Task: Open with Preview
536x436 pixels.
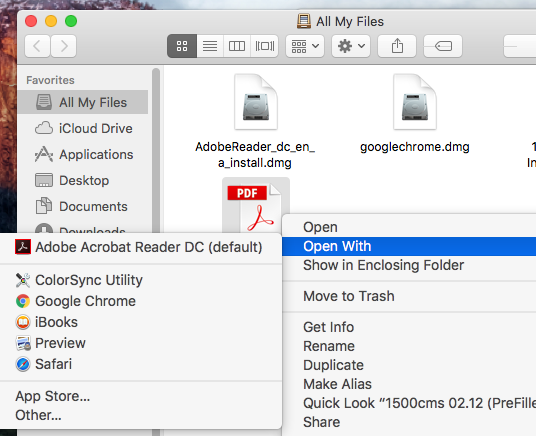Action: pyautogui.click(x=141, y=343)
